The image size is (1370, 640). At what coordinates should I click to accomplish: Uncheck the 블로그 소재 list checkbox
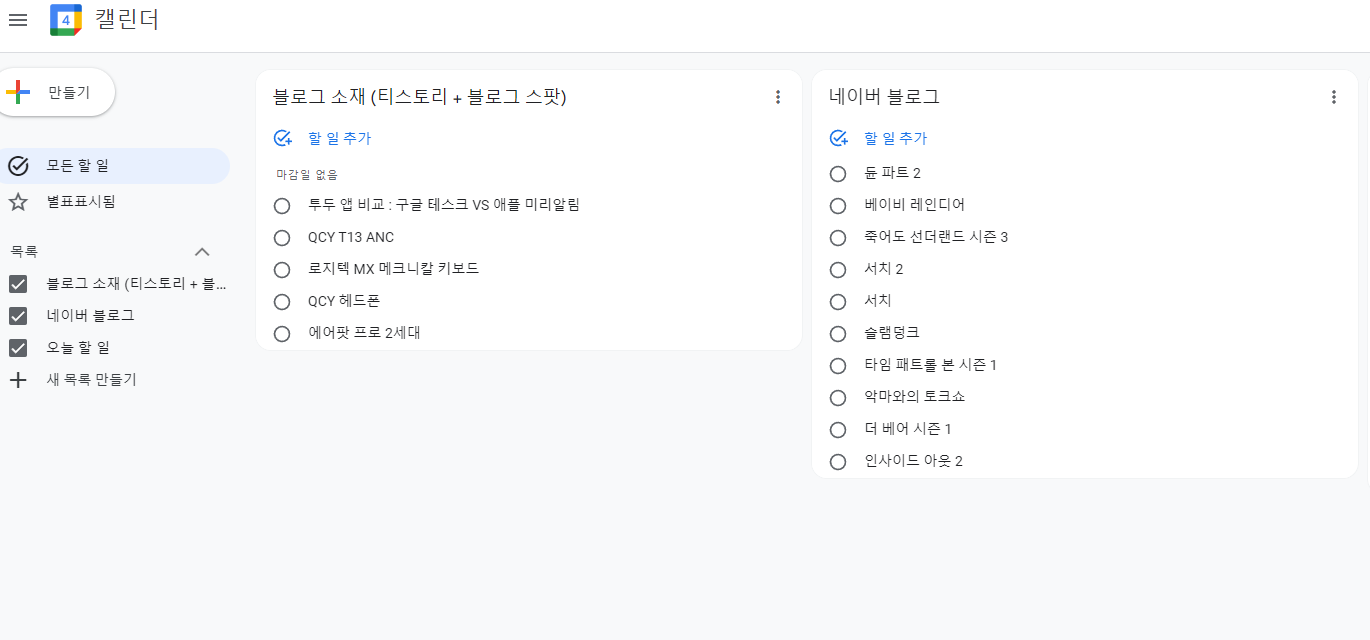pos(18,284)
